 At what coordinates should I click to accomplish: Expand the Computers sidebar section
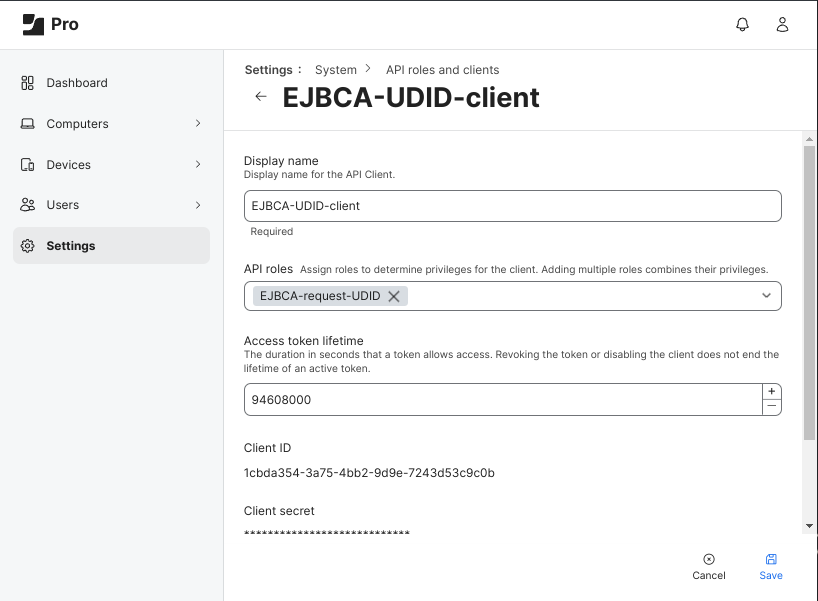pyautogui.click(x=200, y=123)
